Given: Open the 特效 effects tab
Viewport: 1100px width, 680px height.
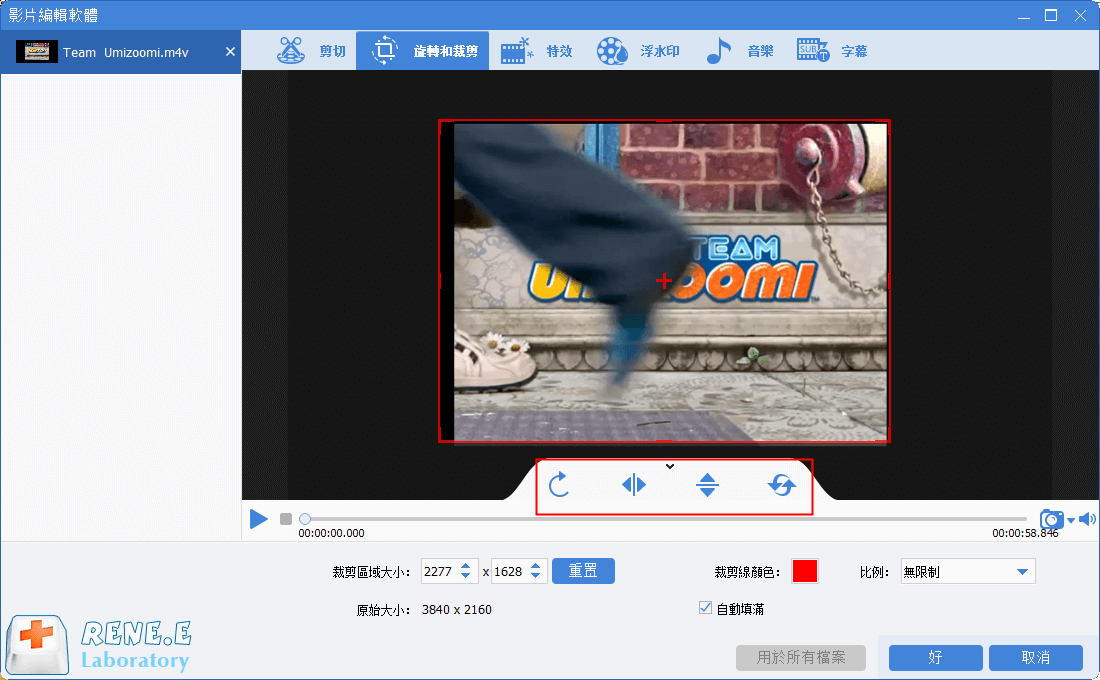Looking at the screenshot, I should pos(537,51).
